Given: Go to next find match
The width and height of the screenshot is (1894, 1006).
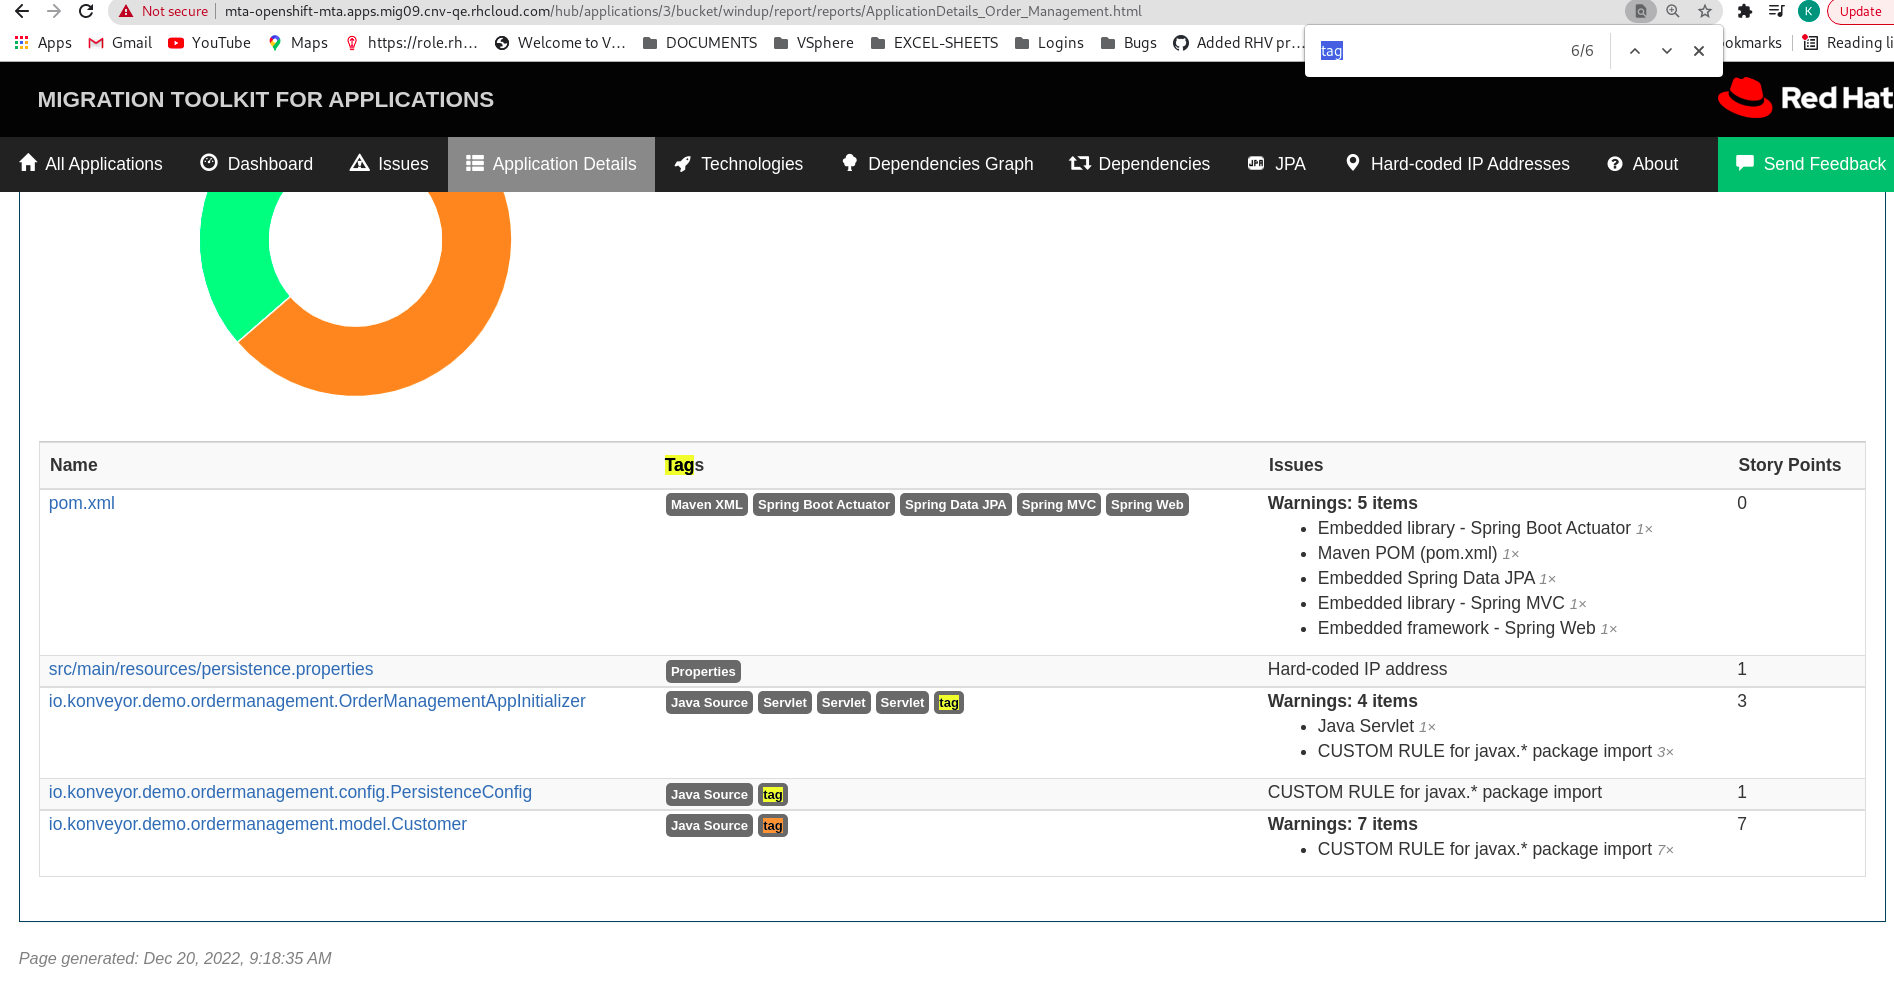Looking at the screenshot, I should point(1666,51).
